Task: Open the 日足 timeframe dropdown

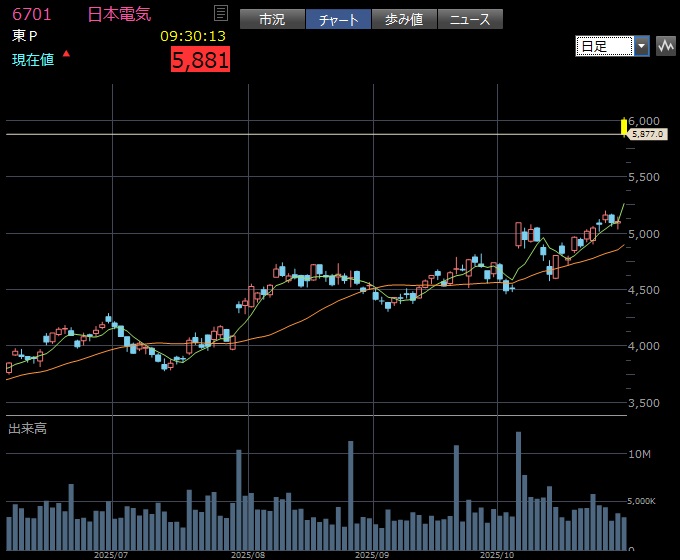Action: coord(605,46)
